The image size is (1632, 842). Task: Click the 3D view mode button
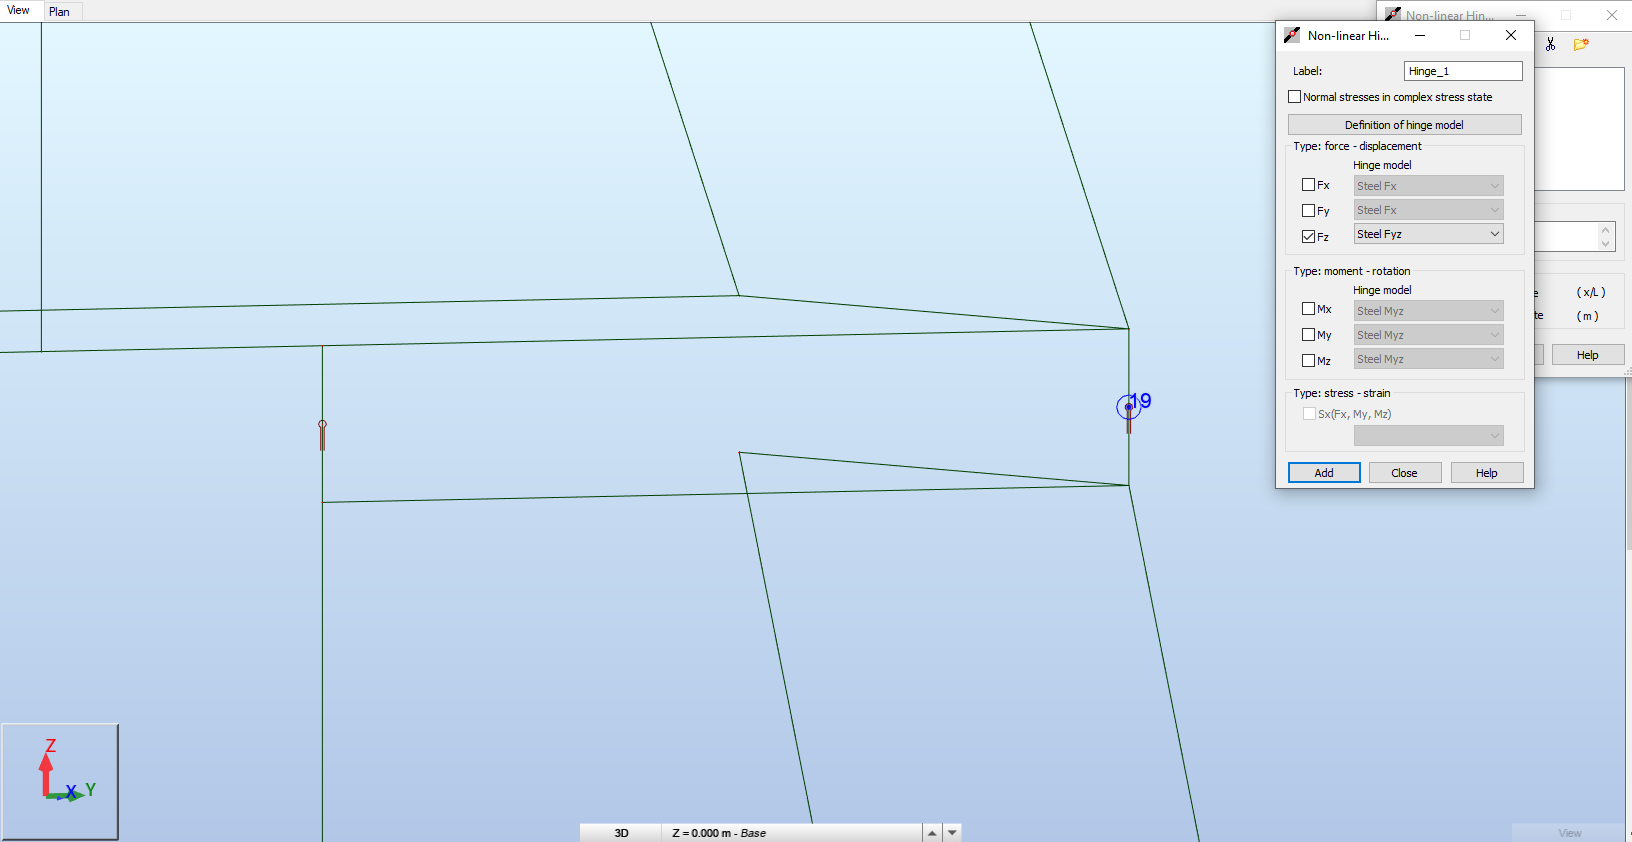621,833
